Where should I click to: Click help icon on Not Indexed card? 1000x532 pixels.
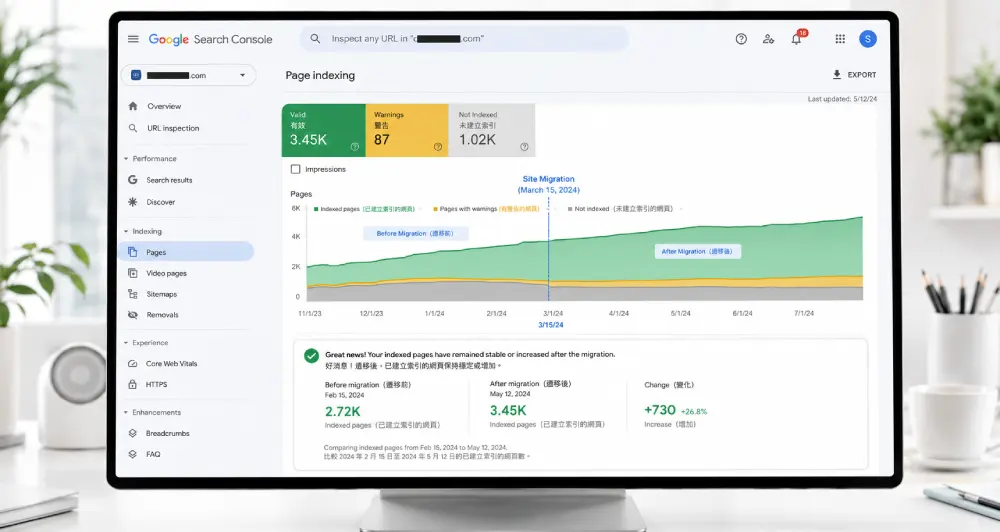[524, 147]
